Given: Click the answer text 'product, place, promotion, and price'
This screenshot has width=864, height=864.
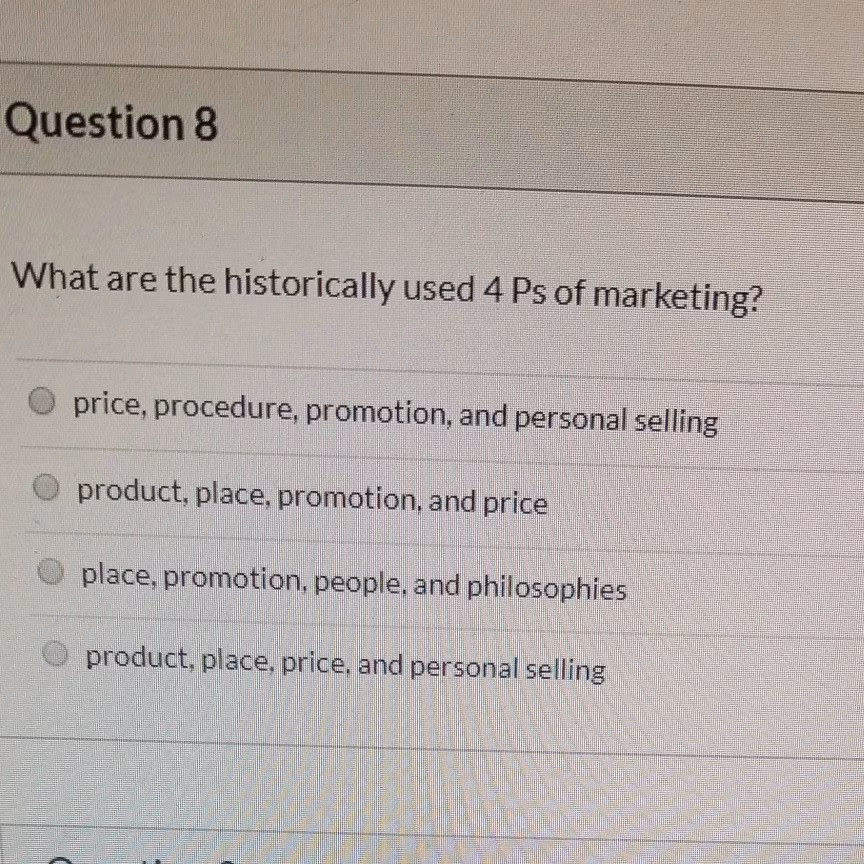Looking at the screenshot, I should click(312, 496).
